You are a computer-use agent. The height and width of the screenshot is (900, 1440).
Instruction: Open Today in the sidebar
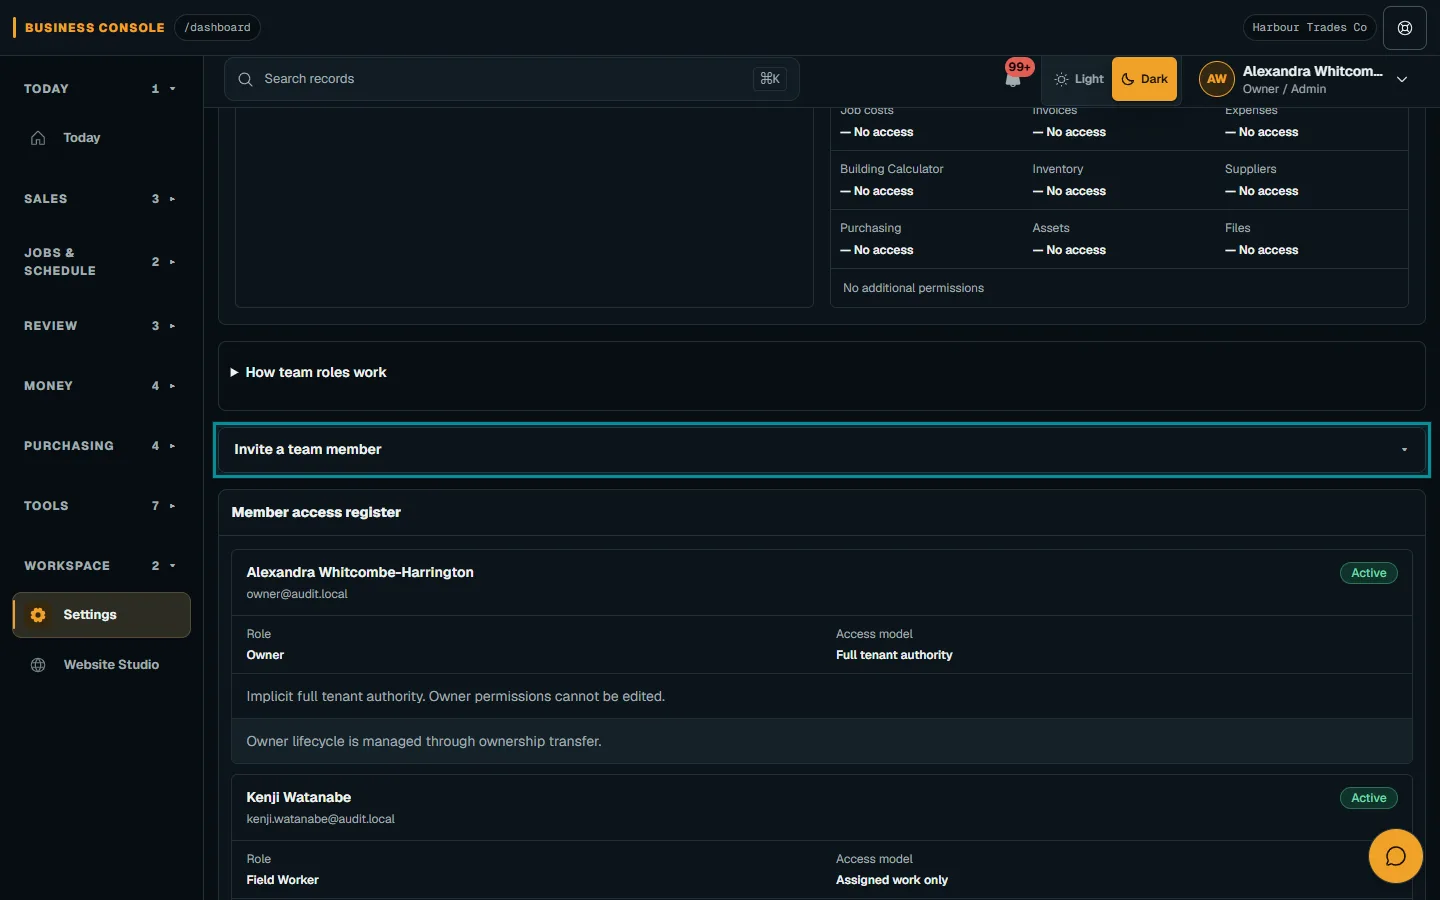[101, 138]
